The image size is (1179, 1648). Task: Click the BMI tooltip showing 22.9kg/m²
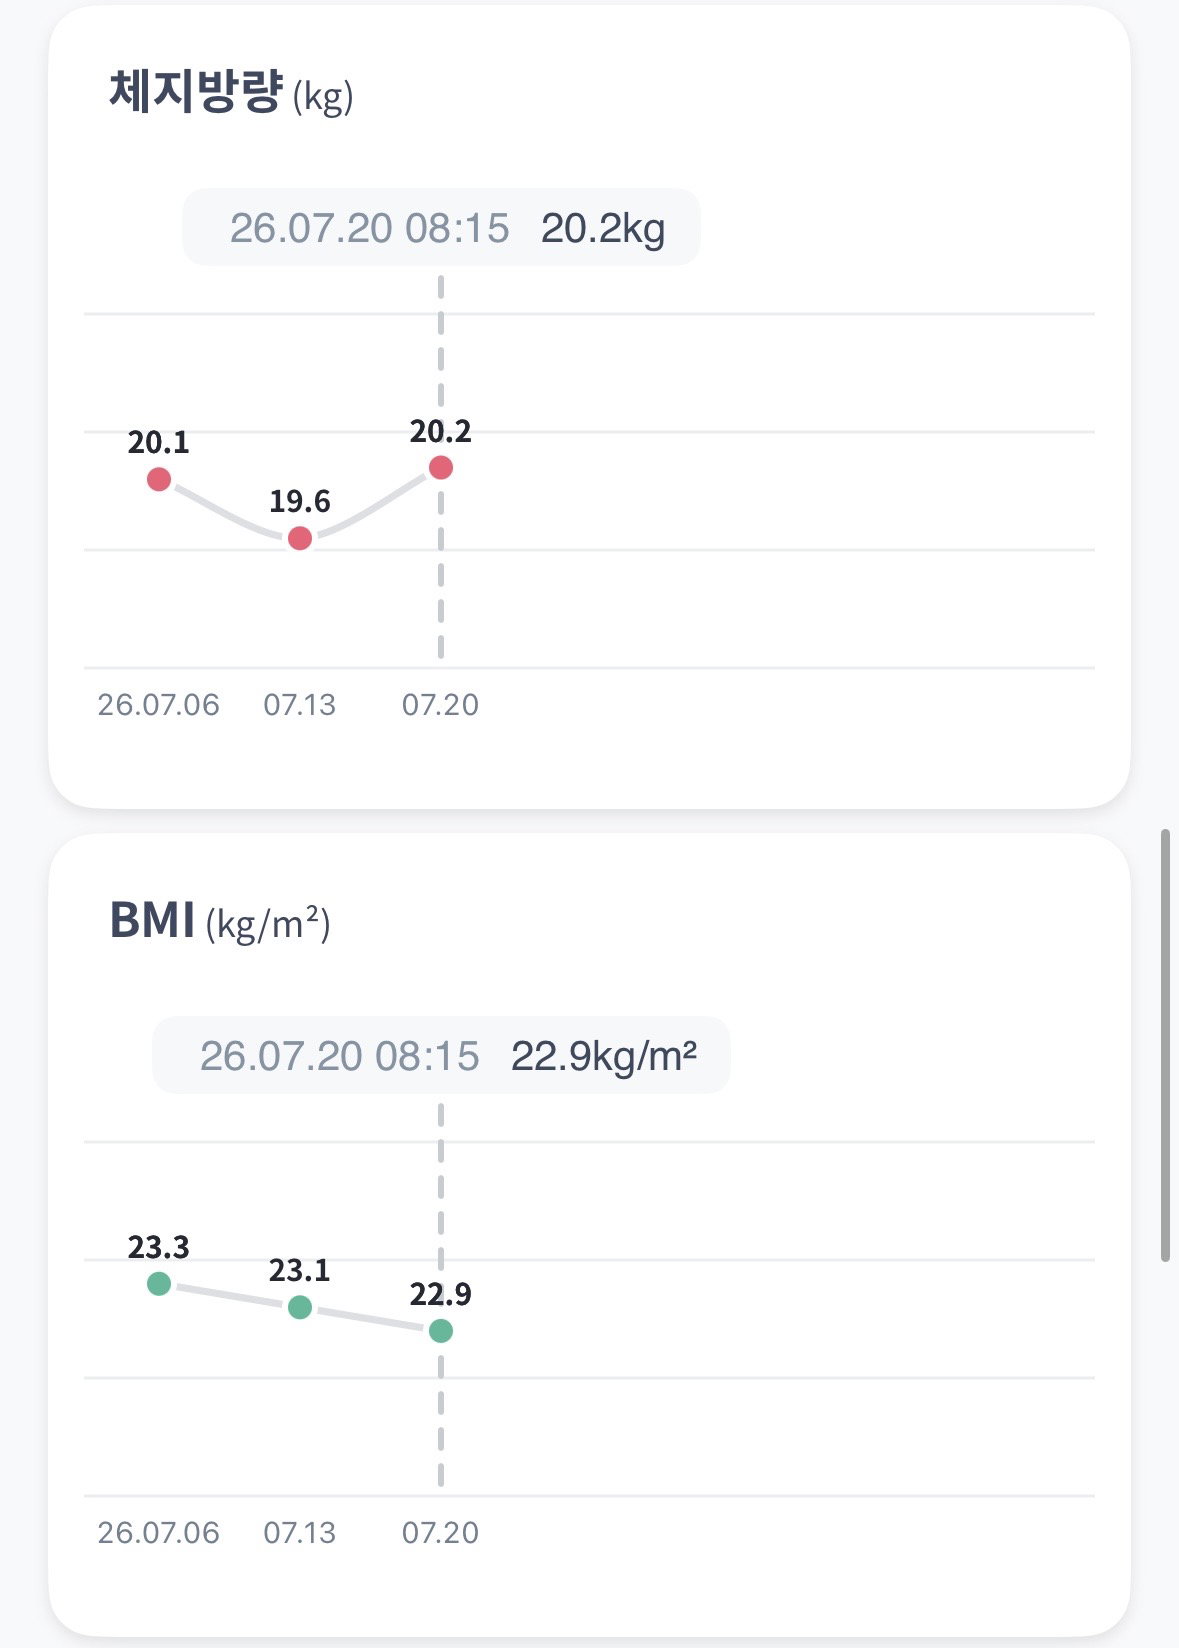[x=441, y=1055]
